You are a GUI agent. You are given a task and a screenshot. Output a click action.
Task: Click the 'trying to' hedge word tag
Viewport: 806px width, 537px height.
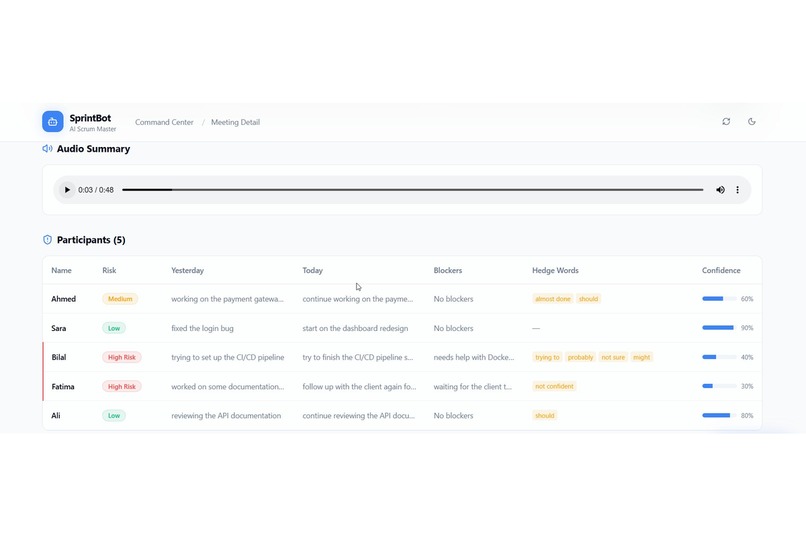[547, 357]
